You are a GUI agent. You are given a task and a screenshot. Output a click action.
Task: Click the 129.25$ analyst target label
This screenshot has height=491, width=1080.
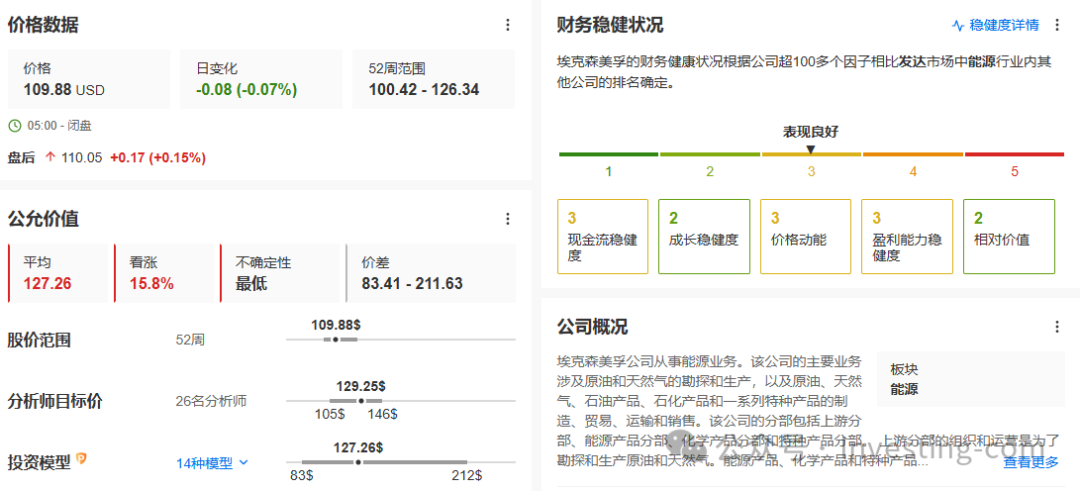(361, 386)
